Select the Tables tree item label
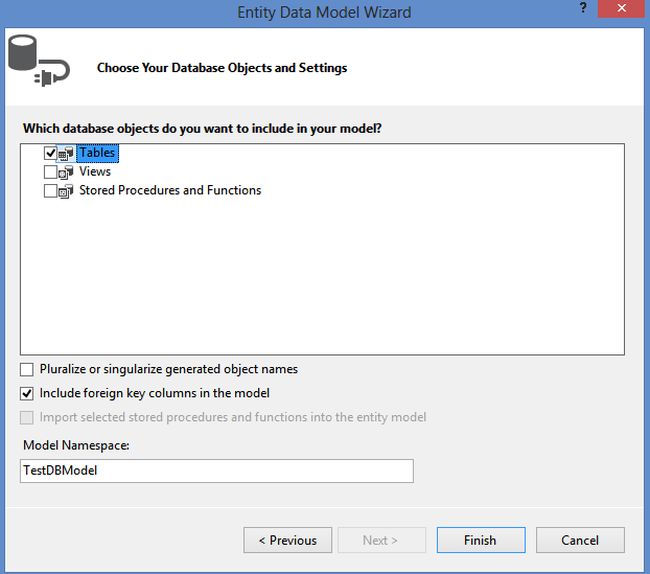Image resolution: width=650 pixels, height=574 pixels. point(97,153)
